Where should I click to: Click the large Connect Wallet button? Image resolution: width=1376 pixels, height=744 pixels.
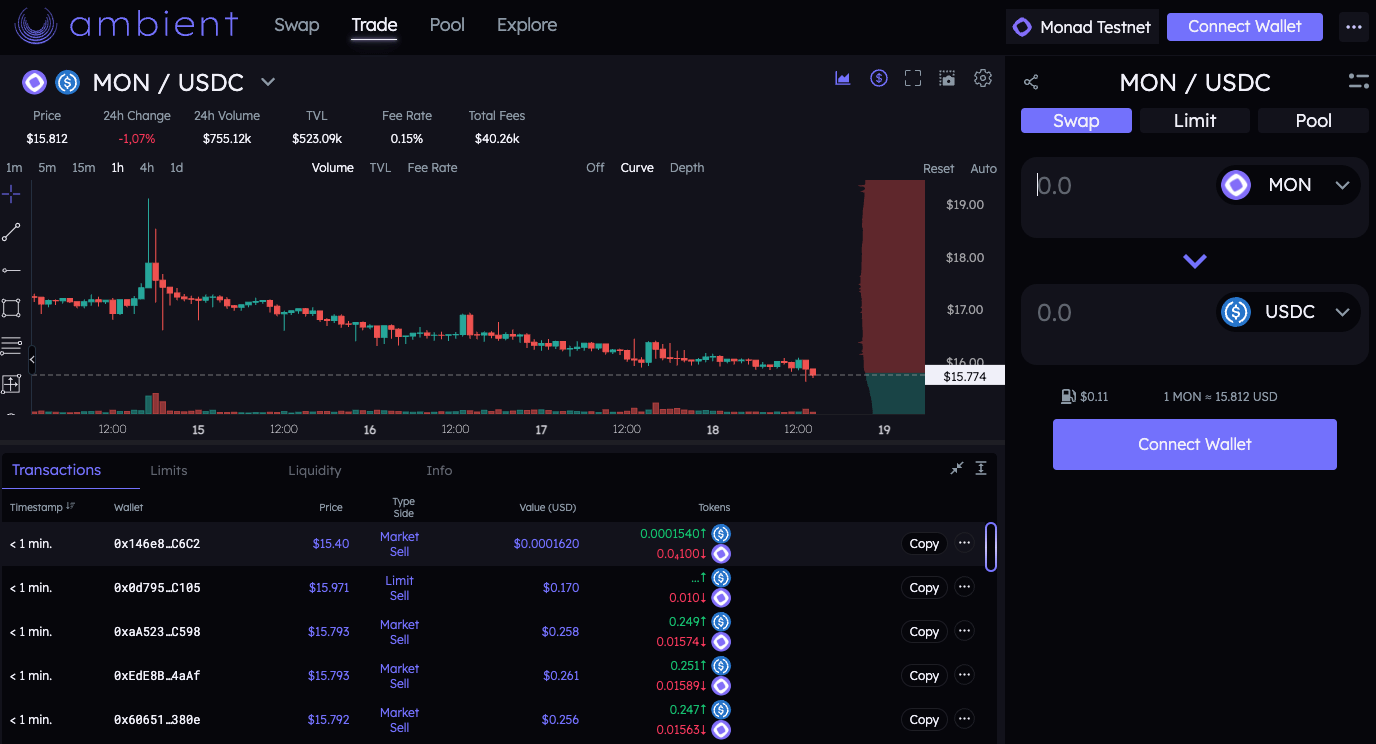[x=1194, y=444]
